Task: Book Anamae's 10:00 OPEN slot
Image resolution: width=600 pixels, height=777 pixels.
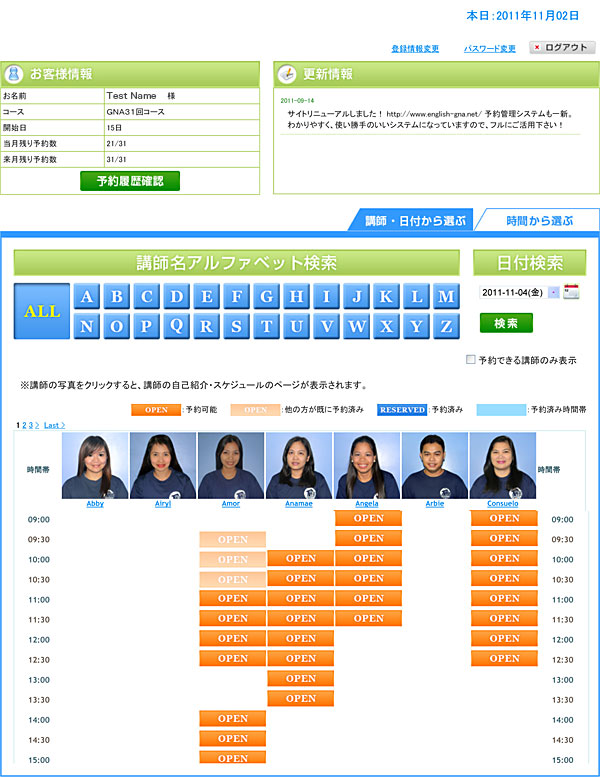Action: tap(300, 558)
